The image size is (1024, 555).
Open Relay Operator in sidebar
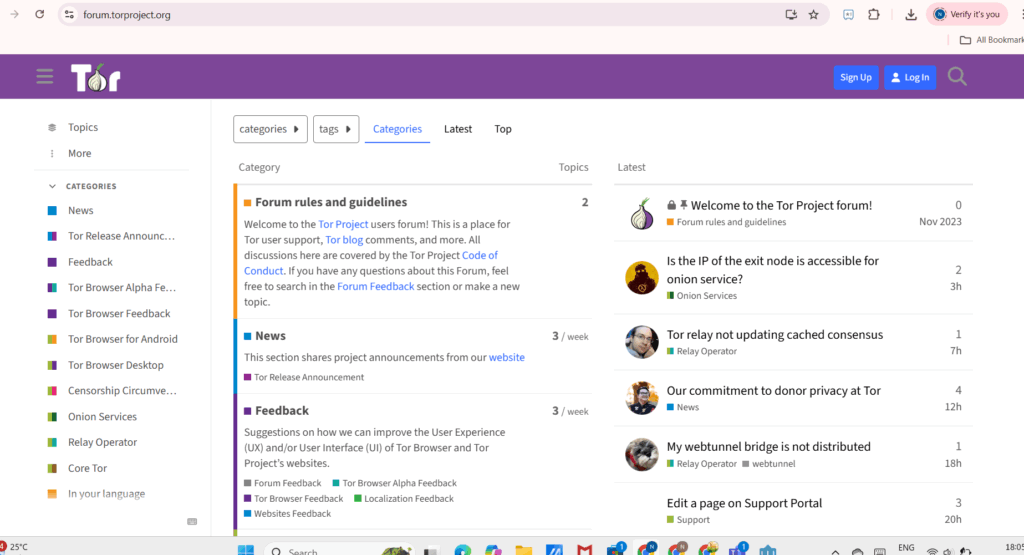coord(103,442)
